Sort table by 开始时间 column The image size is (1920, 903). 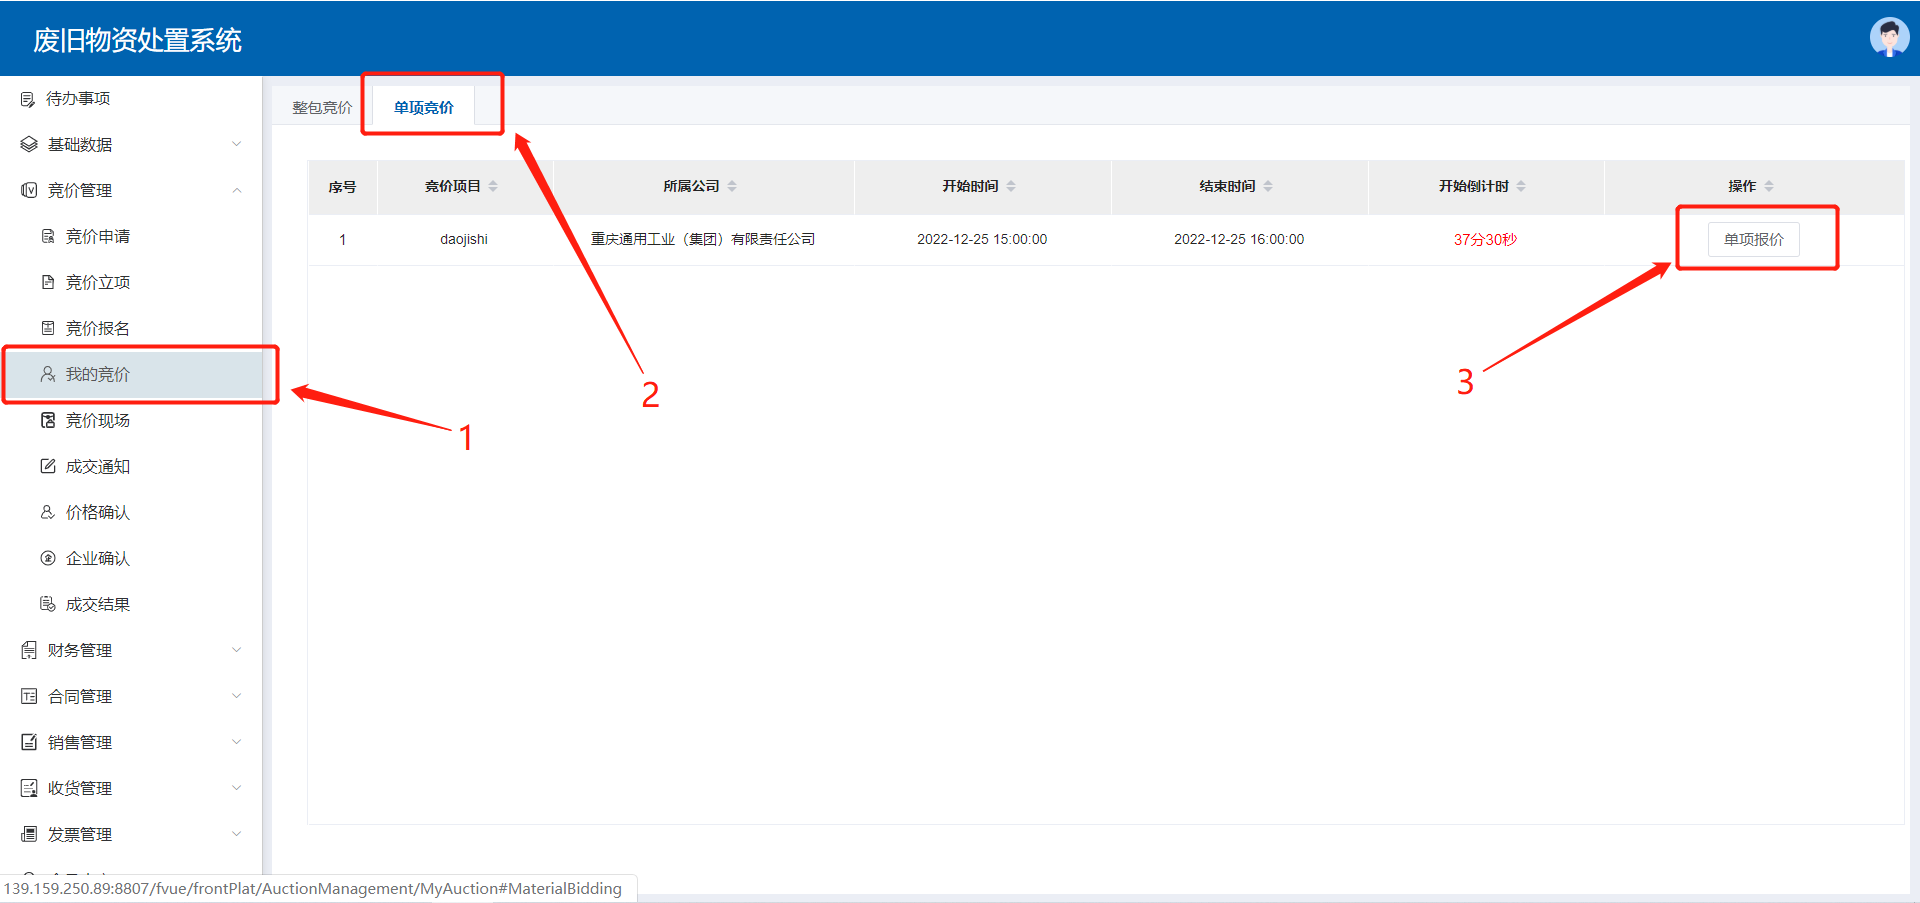1011,187
